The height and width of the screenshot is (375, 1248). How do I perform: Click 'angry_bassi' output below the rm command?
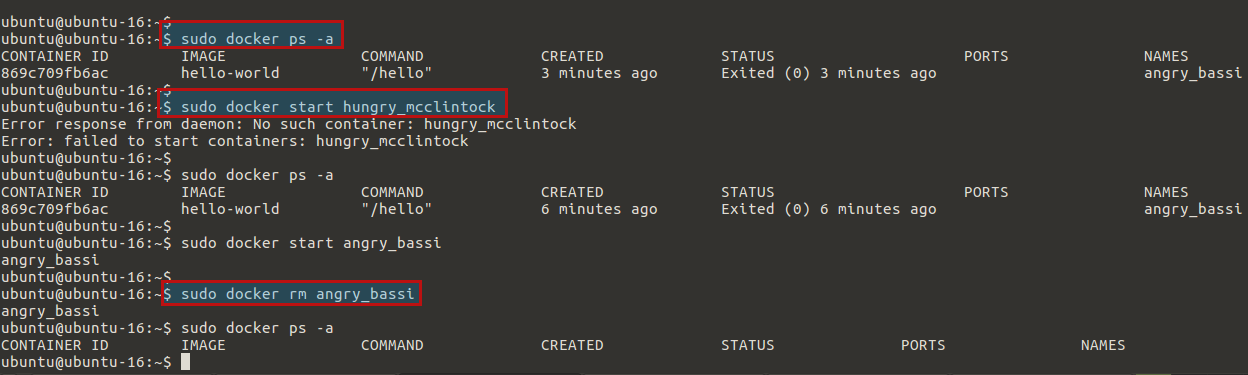pyautogui.click(x=50, y=311)
